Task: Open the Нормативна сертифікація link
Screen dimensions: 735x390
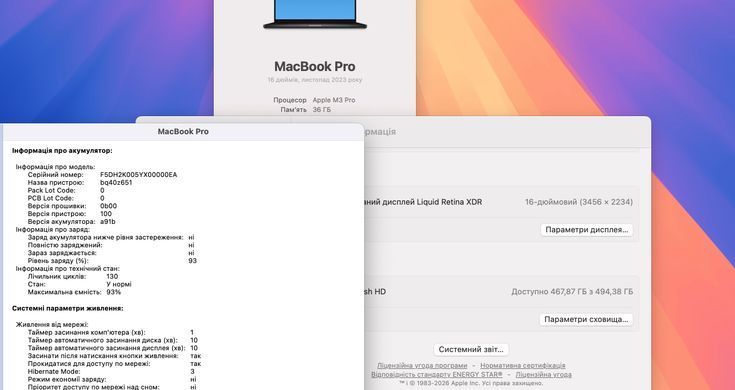Action: tap(523, 365)
